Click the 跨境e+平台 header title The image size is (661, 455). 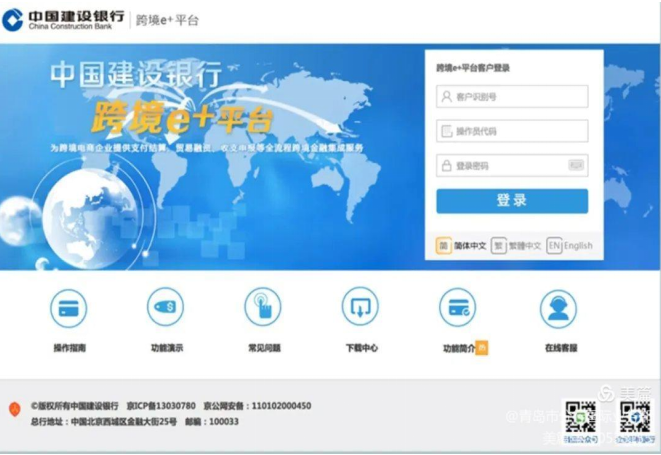(x=167, y=20)
